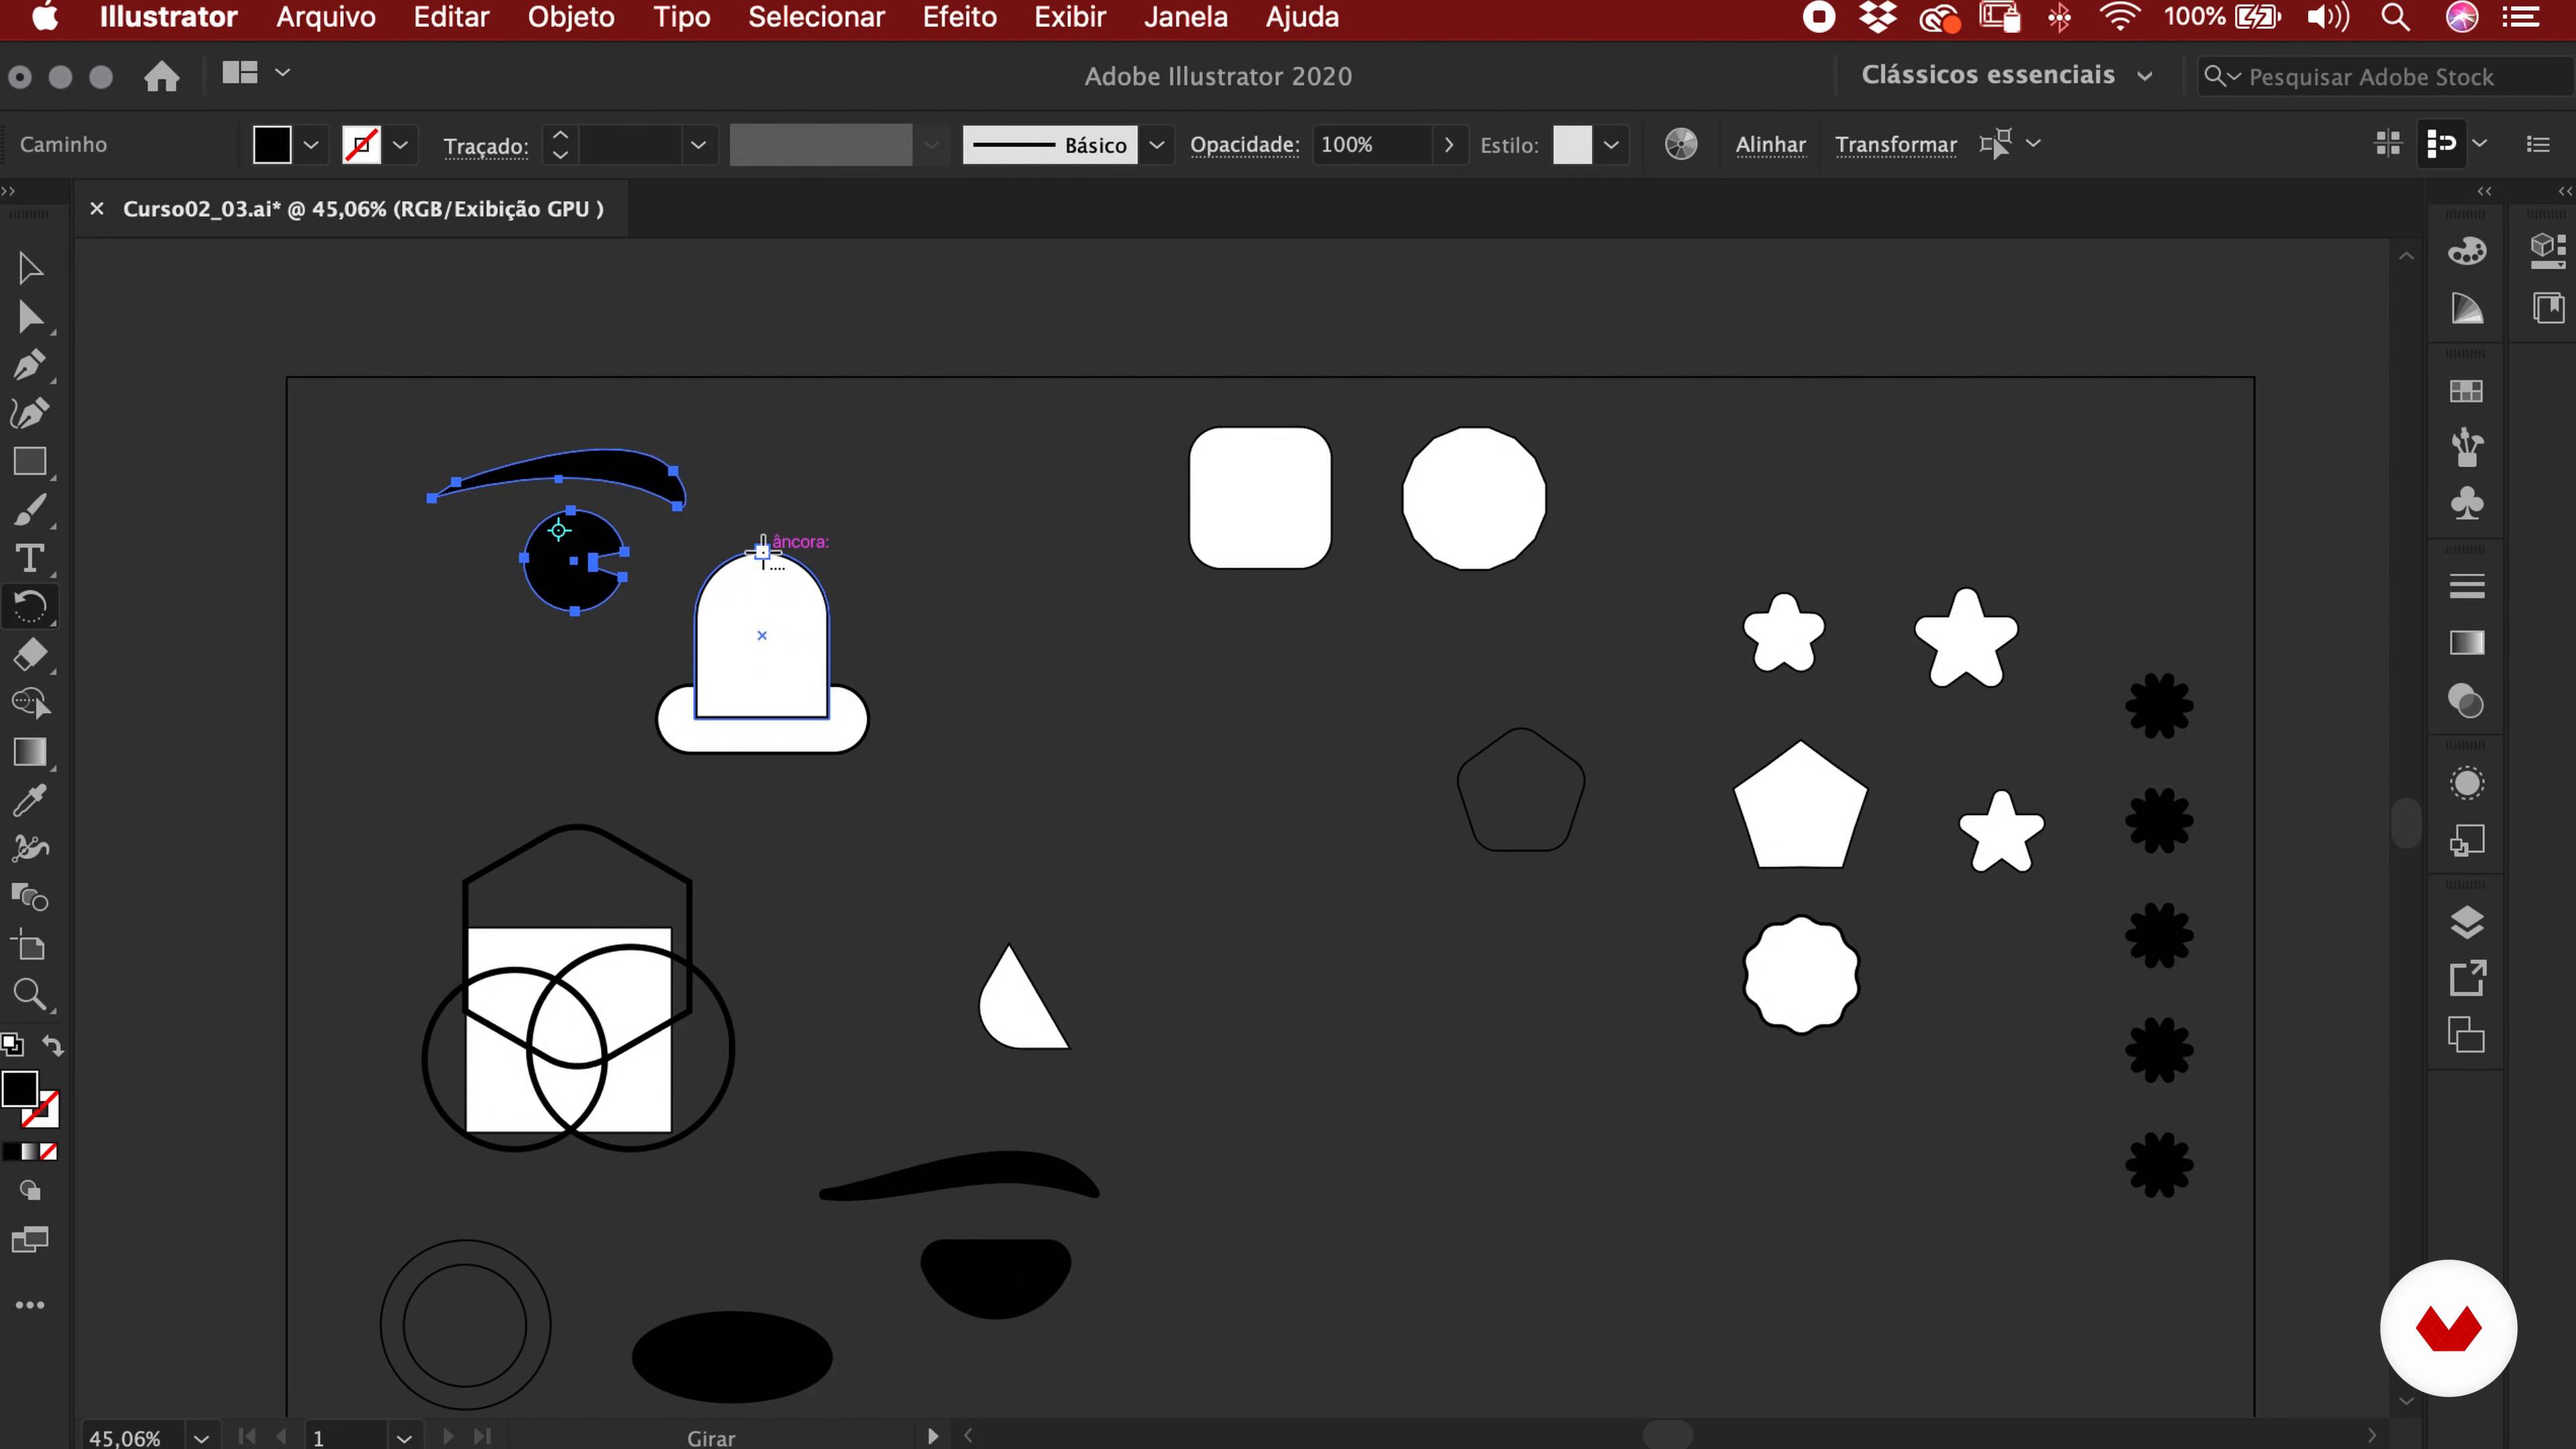
Task: Select the Type tool
Action: 29,558
